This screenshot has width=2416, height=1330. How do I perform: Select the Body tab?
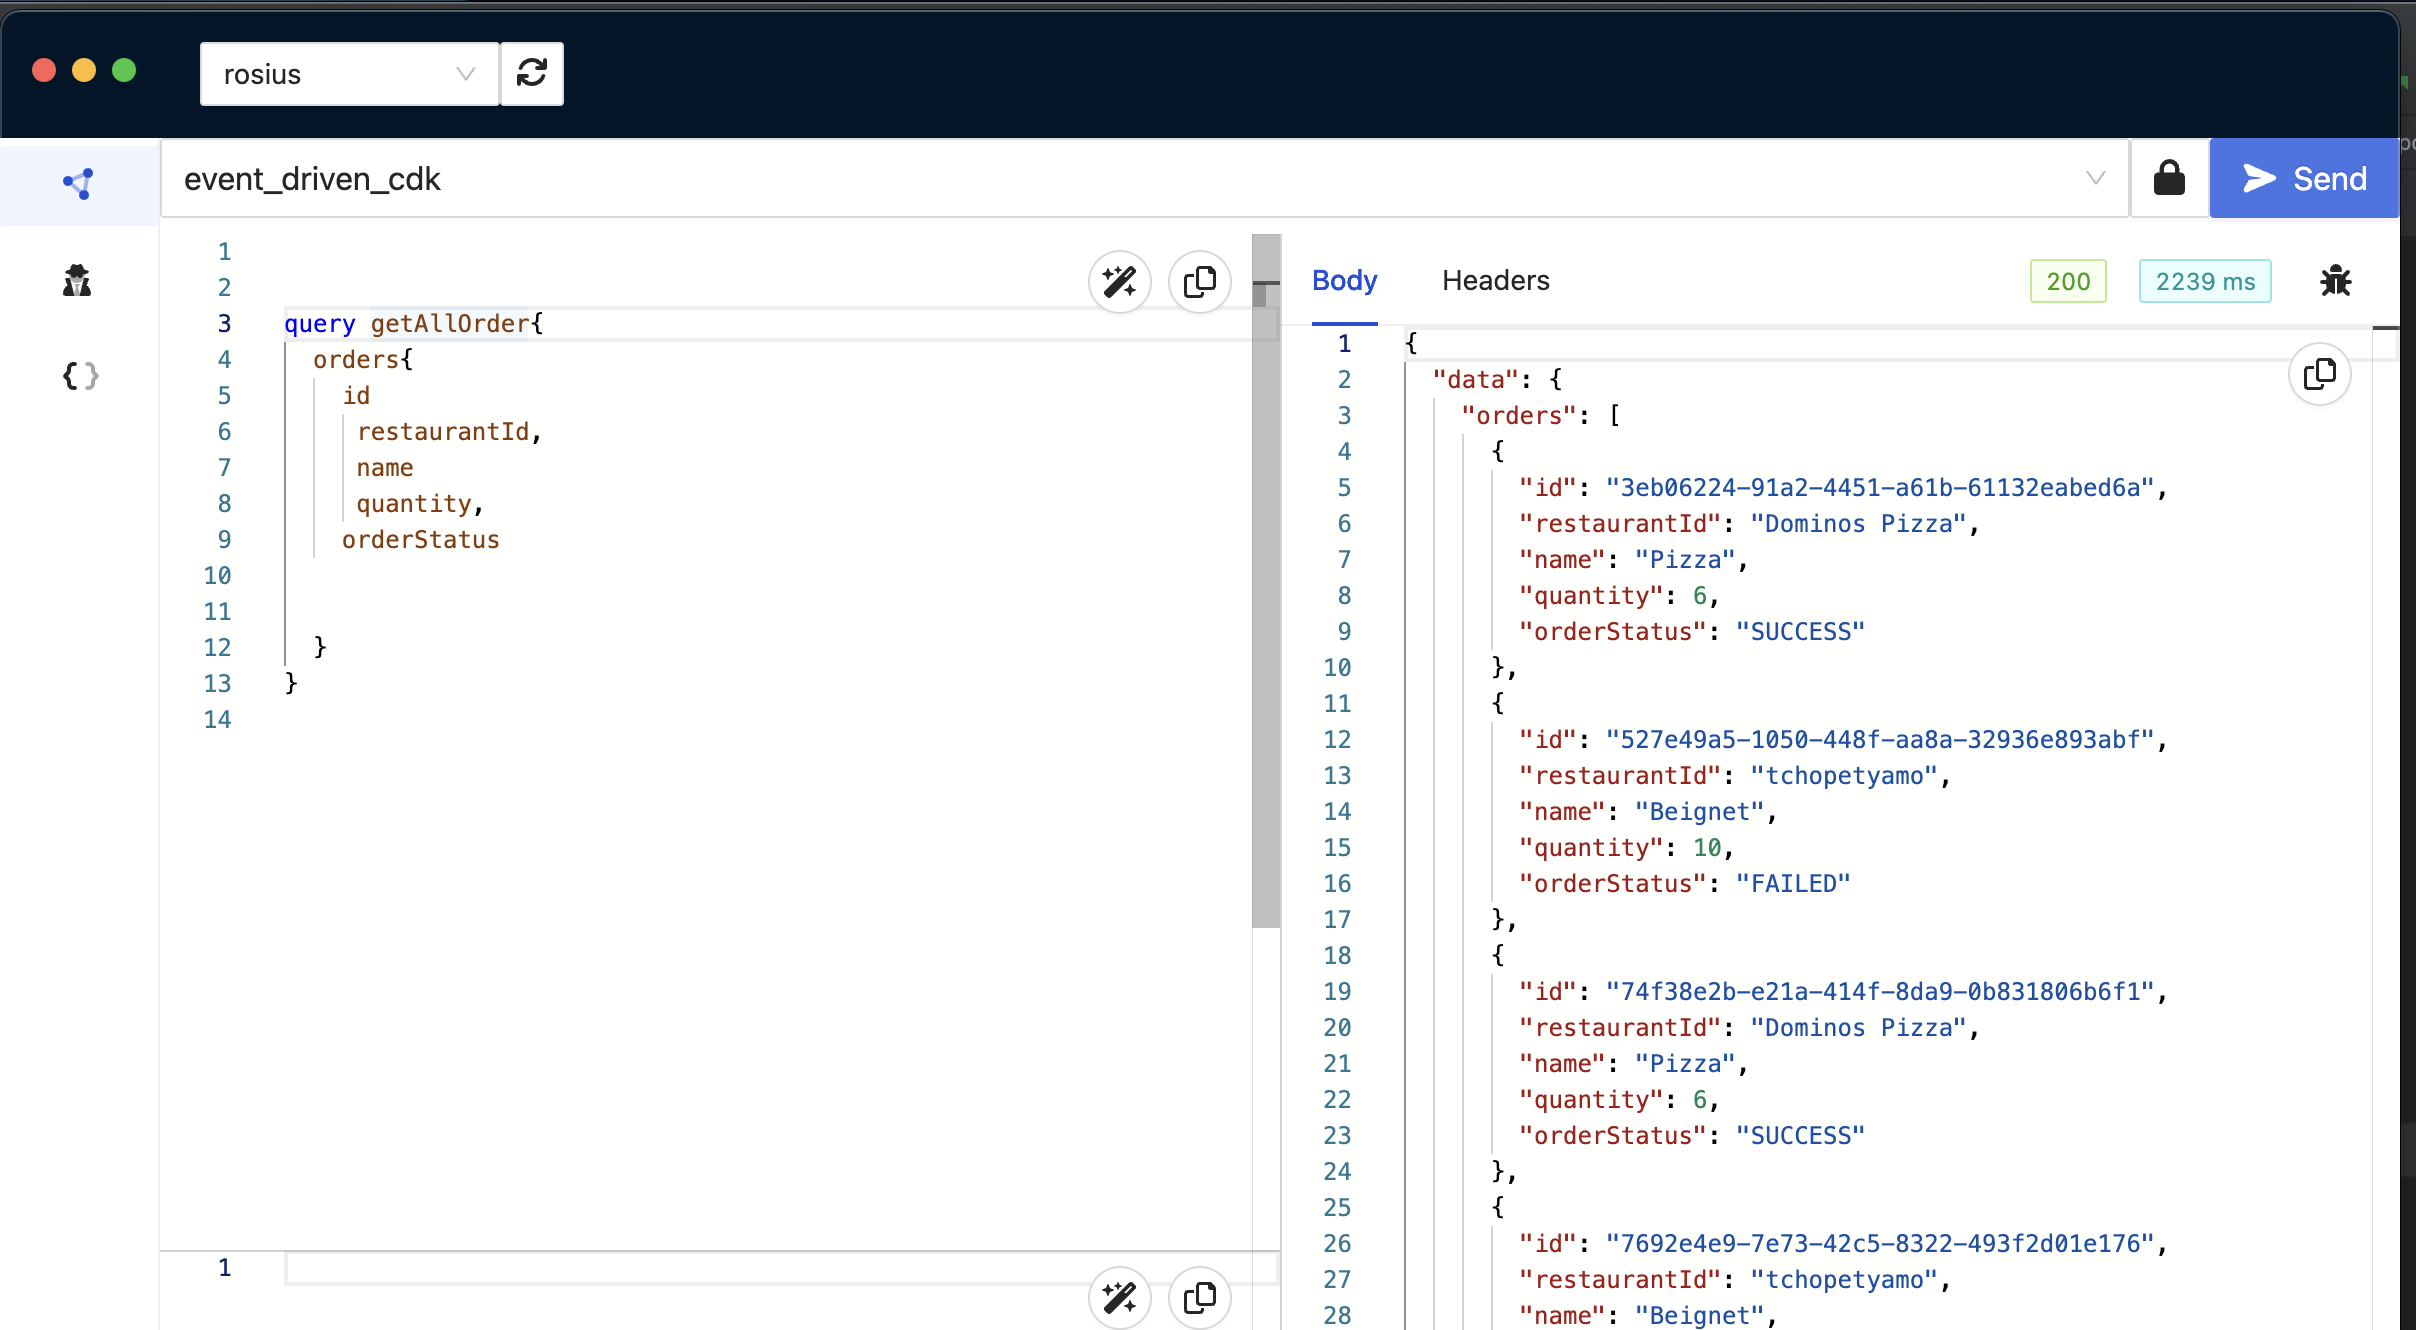coord(1344,281)
